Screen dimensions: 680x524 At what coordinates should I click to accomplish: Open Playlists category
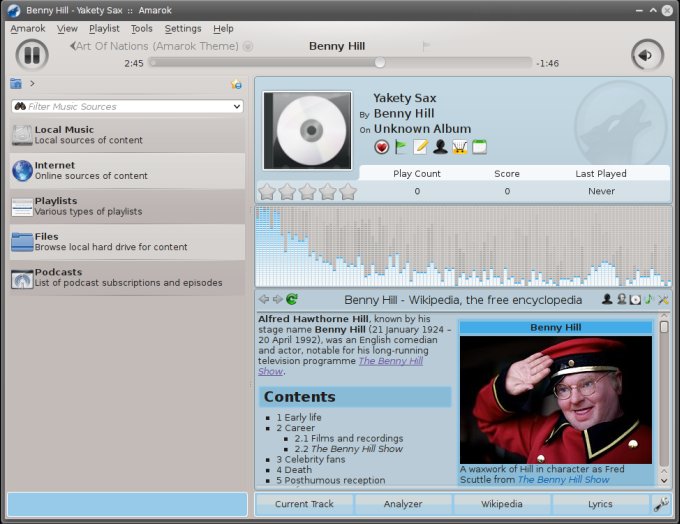point(127,206)
